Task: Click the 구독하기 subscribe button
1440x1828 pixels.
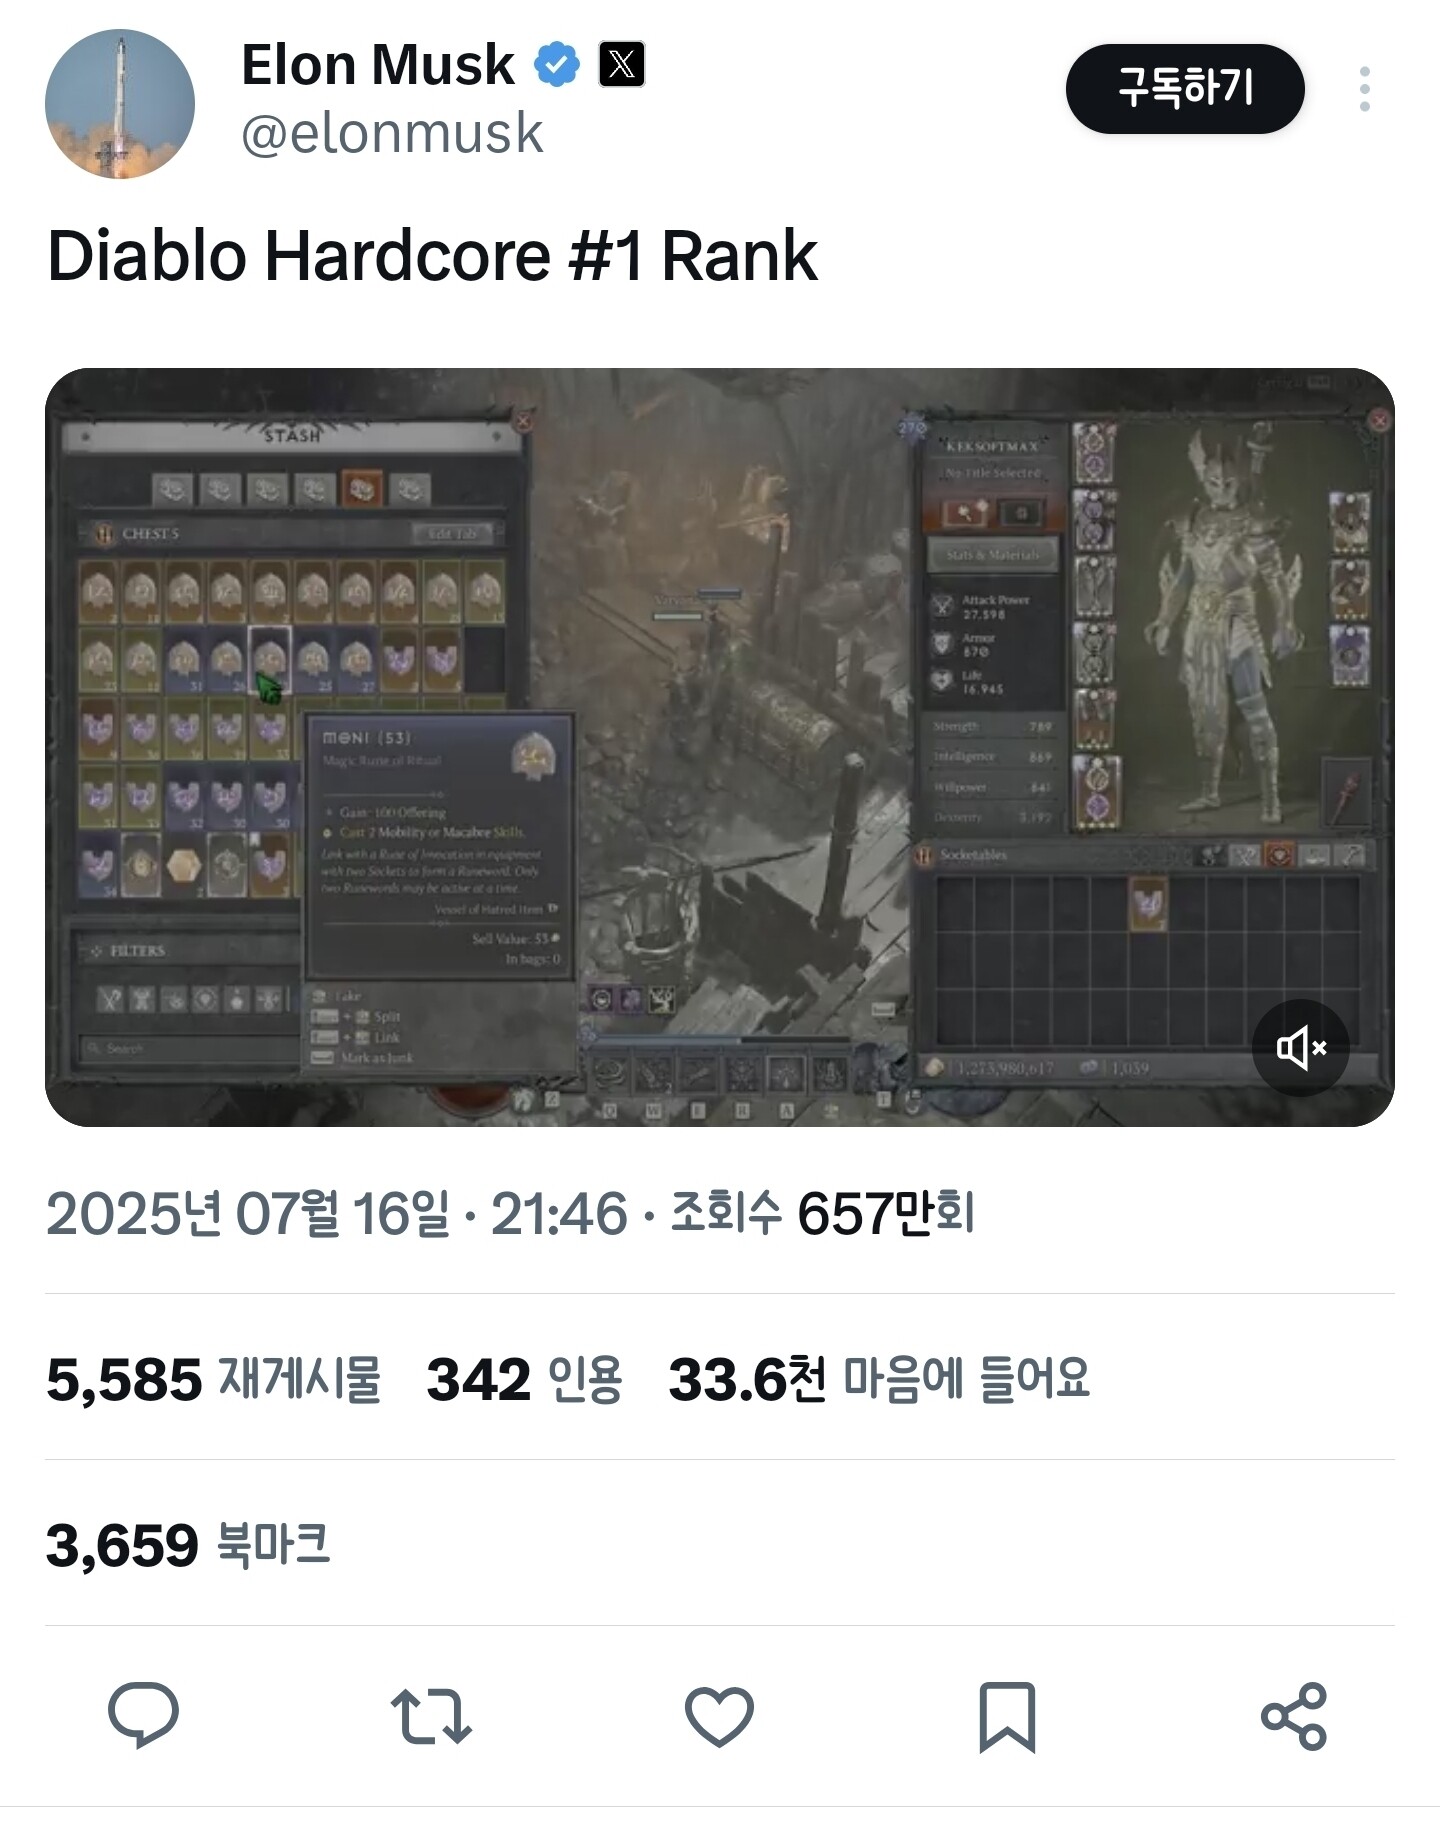Action: click(1185, 89)
